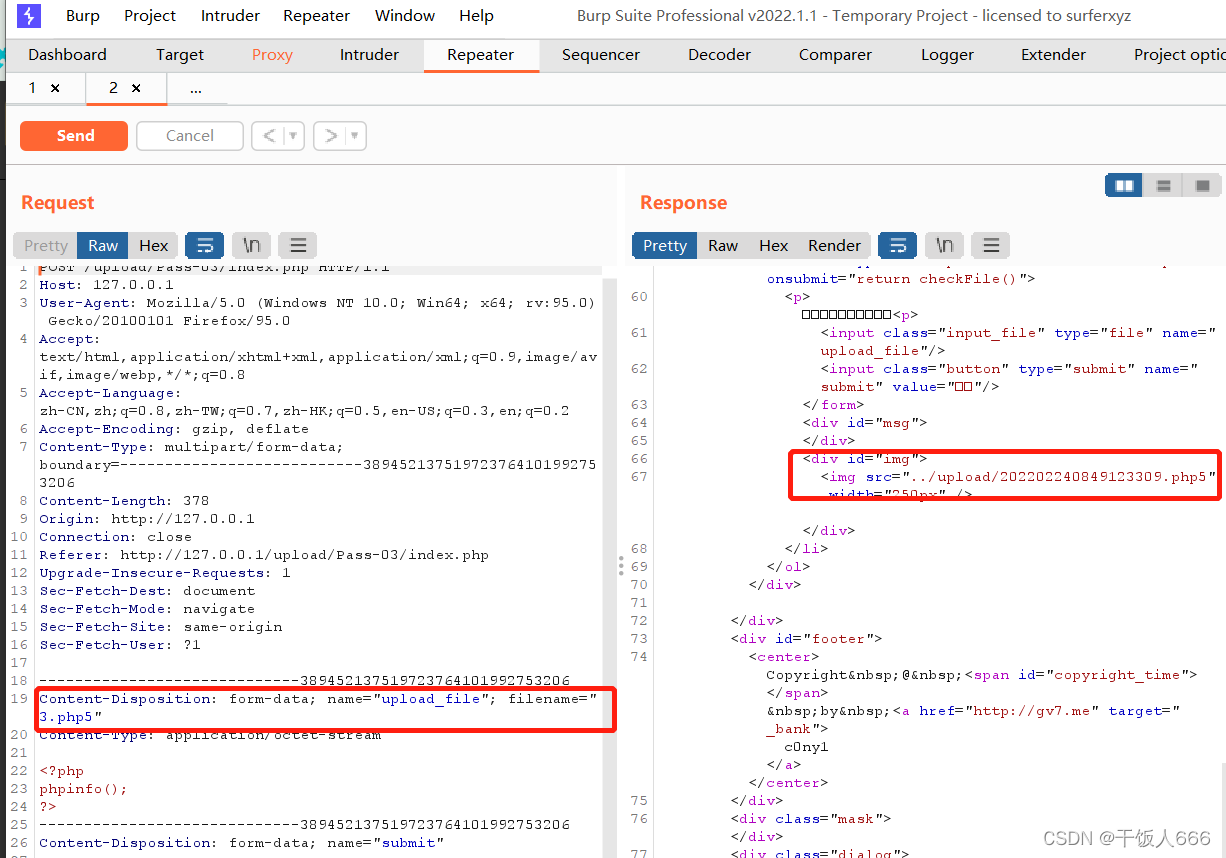Screen dimensions: 1226x858
Task: Close Repeater request tab 2
Action: pyautogui.click(x=136, y=89)
